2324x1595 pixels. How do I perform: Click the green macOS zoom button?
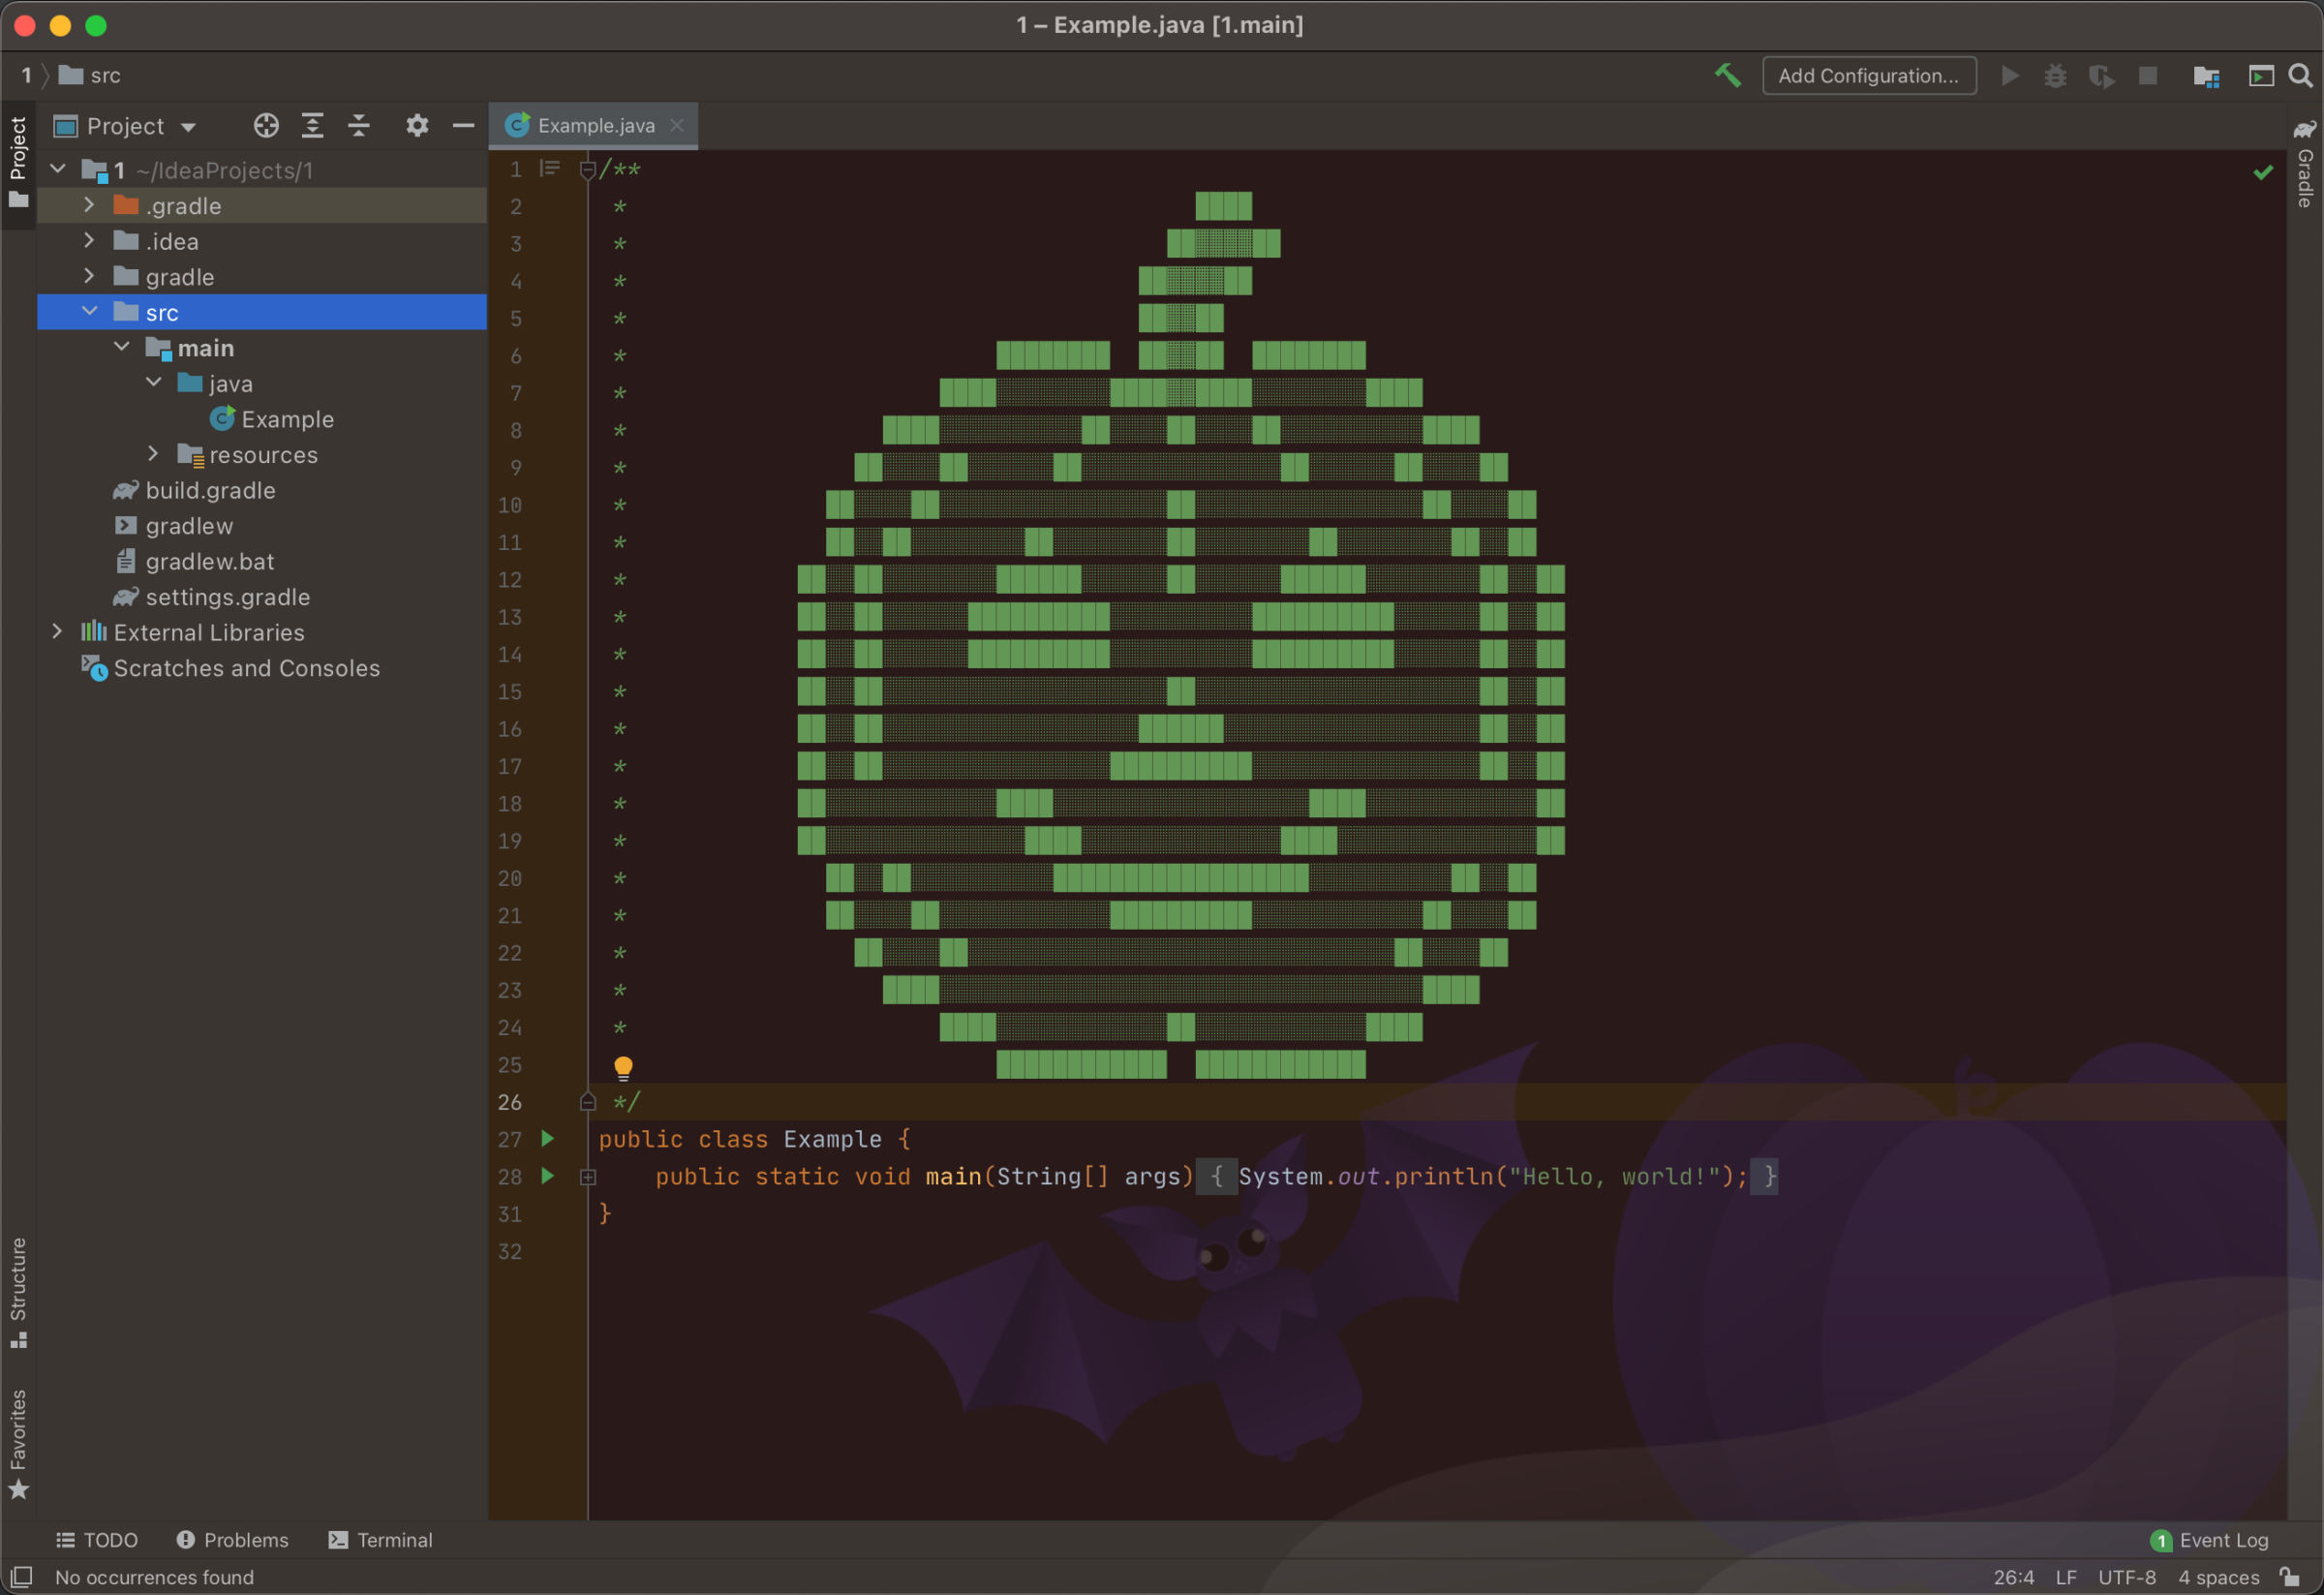coord(96,26)
